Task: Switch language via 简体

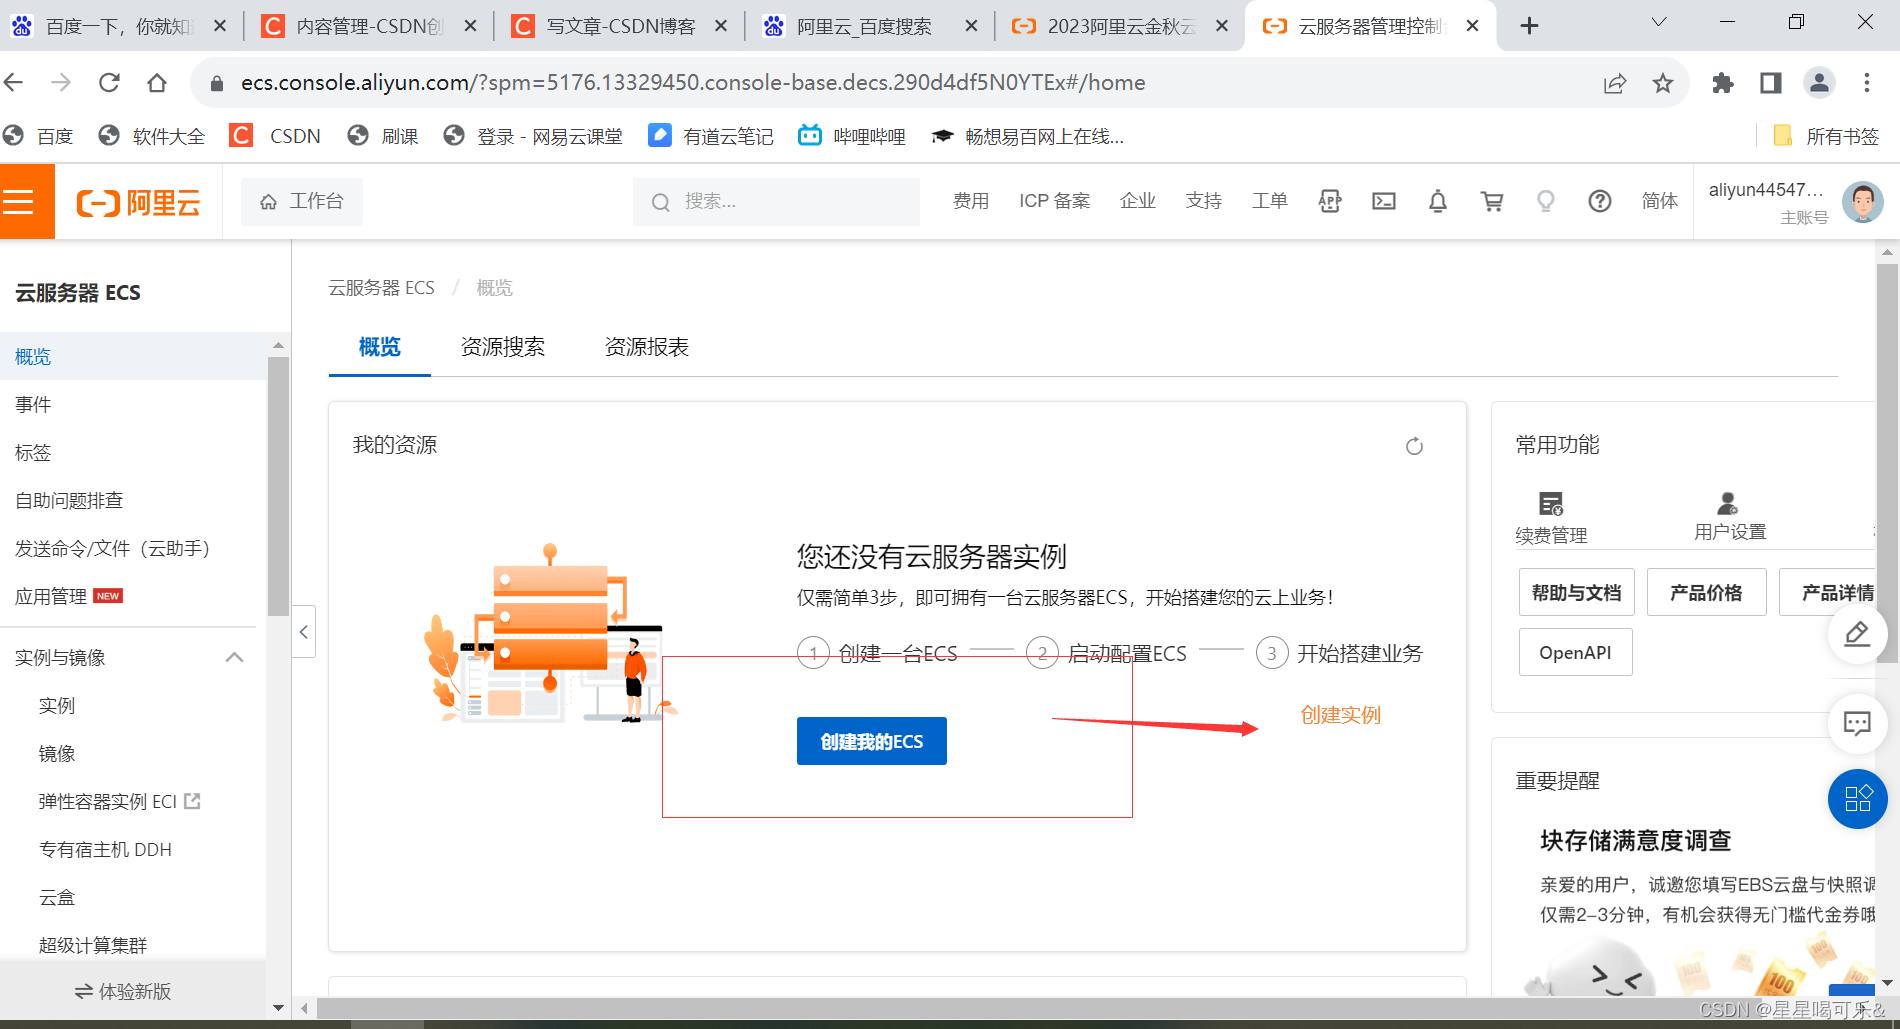Action: [x=1659, y=201]
